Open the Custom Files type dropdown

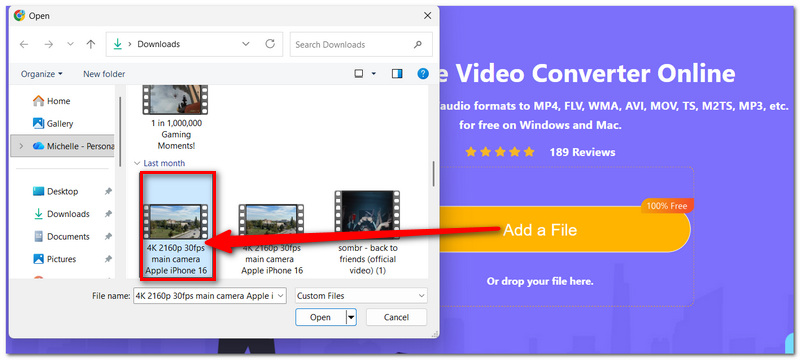361,296
